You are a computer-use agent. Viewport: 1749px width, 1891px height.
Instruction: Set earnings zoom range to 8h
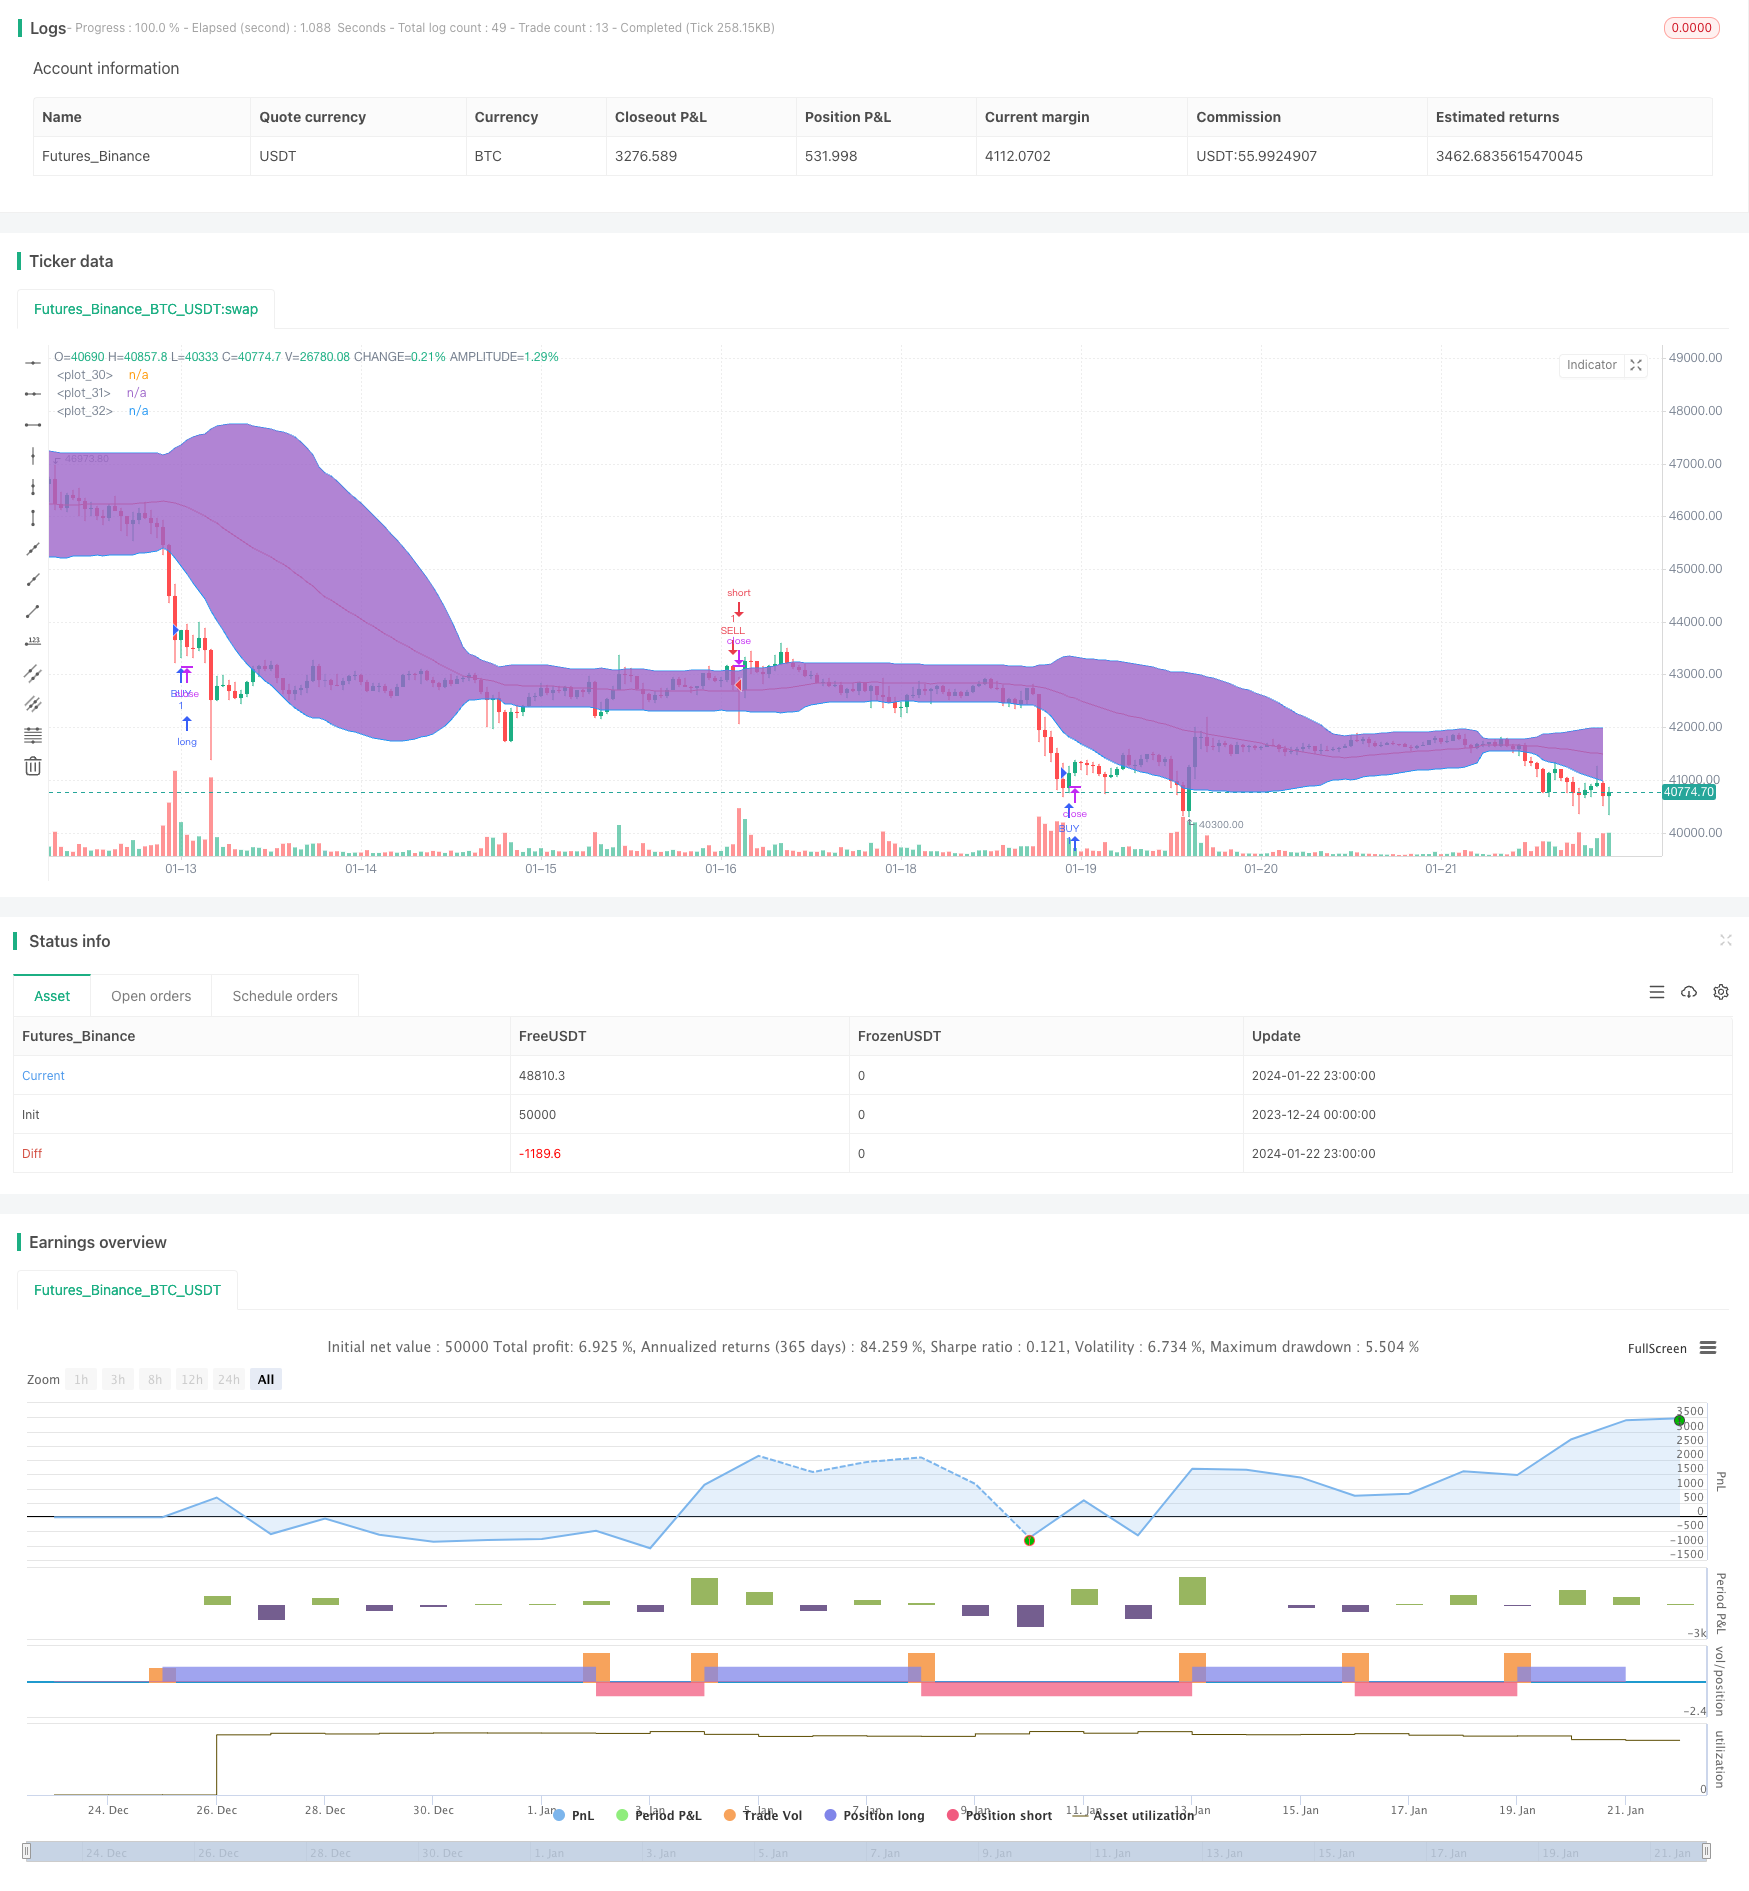click(x=155, y=1379)
